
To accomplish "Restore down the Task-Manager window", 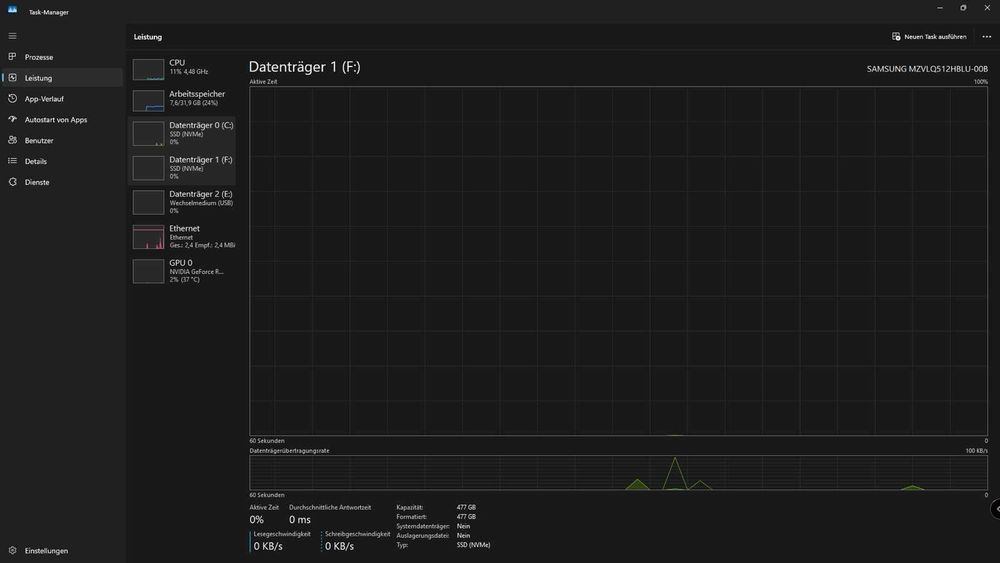I will [963, 8].
